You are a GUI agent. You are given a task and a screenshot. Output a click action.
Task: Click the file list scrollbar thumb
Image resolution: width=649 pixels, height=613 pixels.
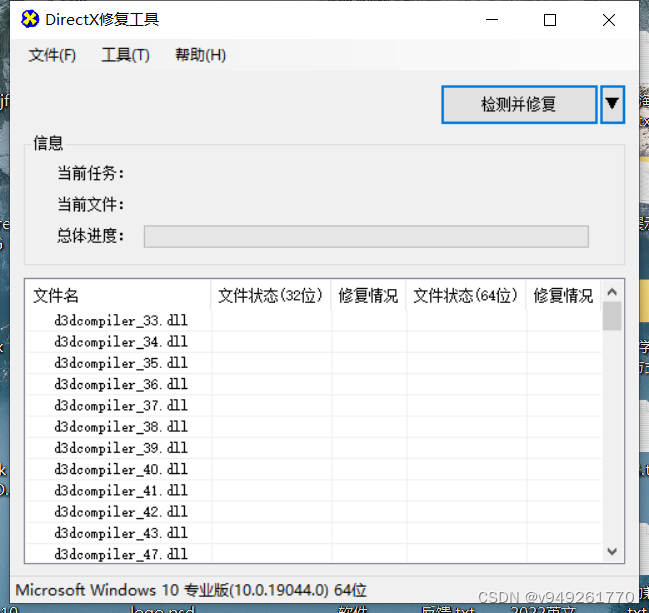(612, 316)
